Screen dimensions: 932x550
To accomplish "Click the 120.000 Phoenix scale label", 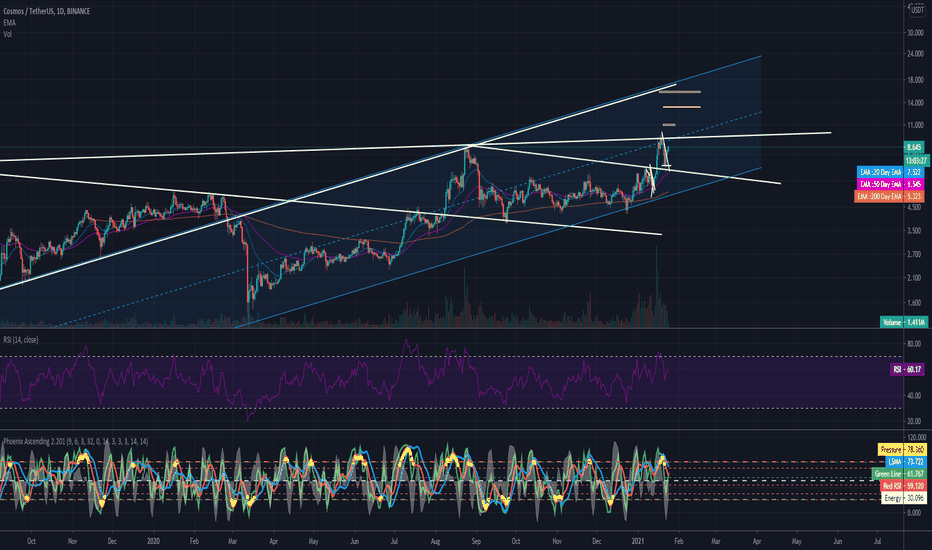I will click(916, 437).
